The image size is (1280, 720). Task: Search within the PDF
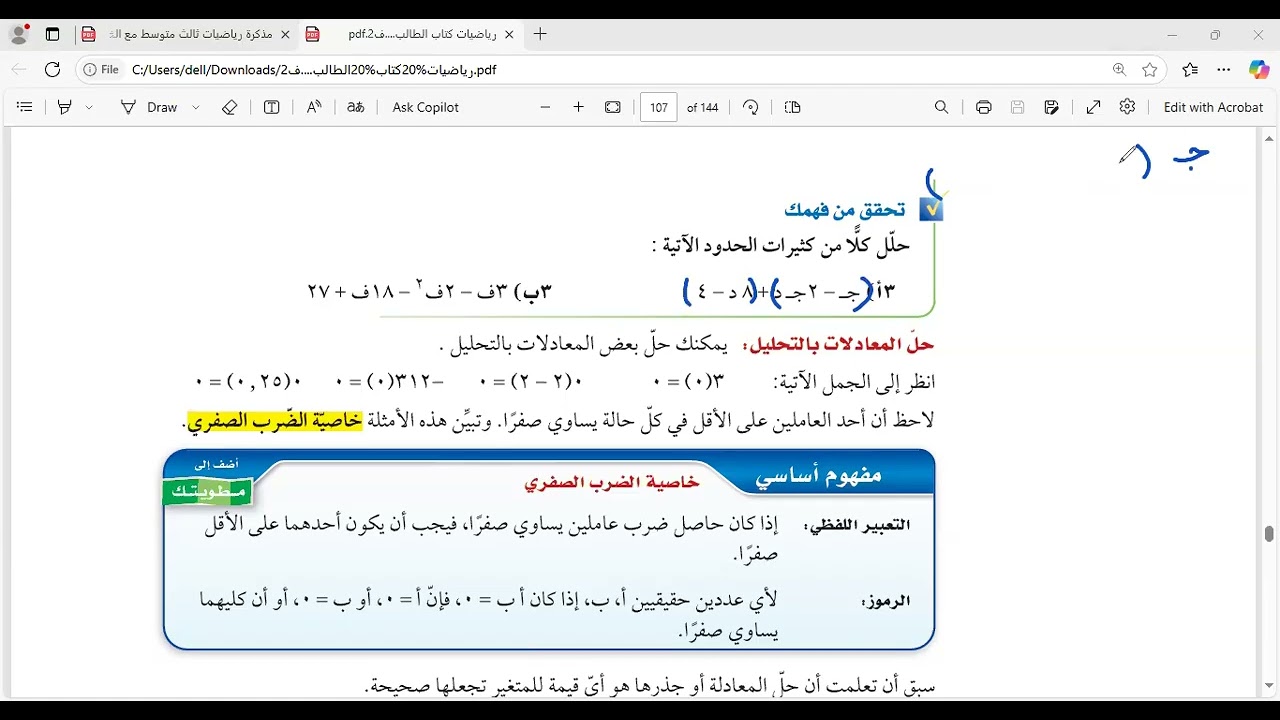(x=941, y=107)
